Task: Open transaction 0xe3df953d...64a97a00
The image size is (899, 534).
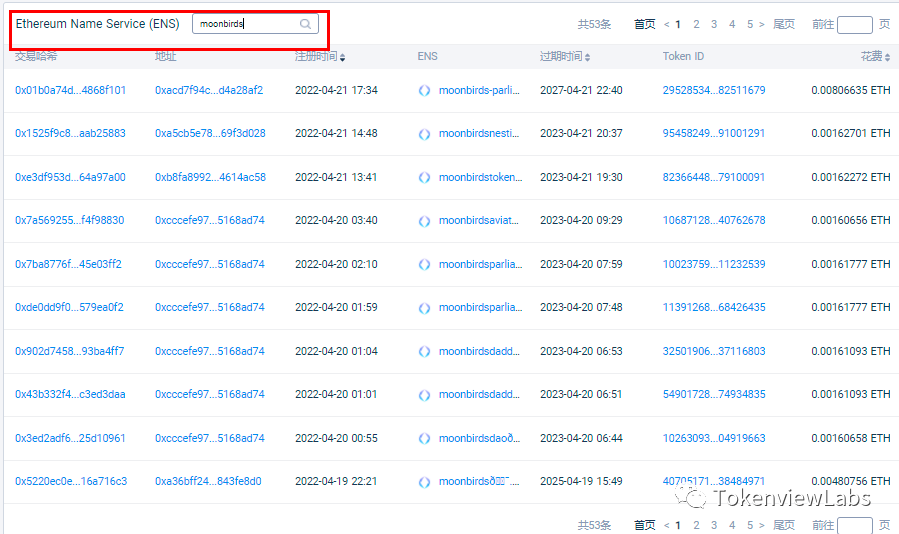Action: click(70, 177)
